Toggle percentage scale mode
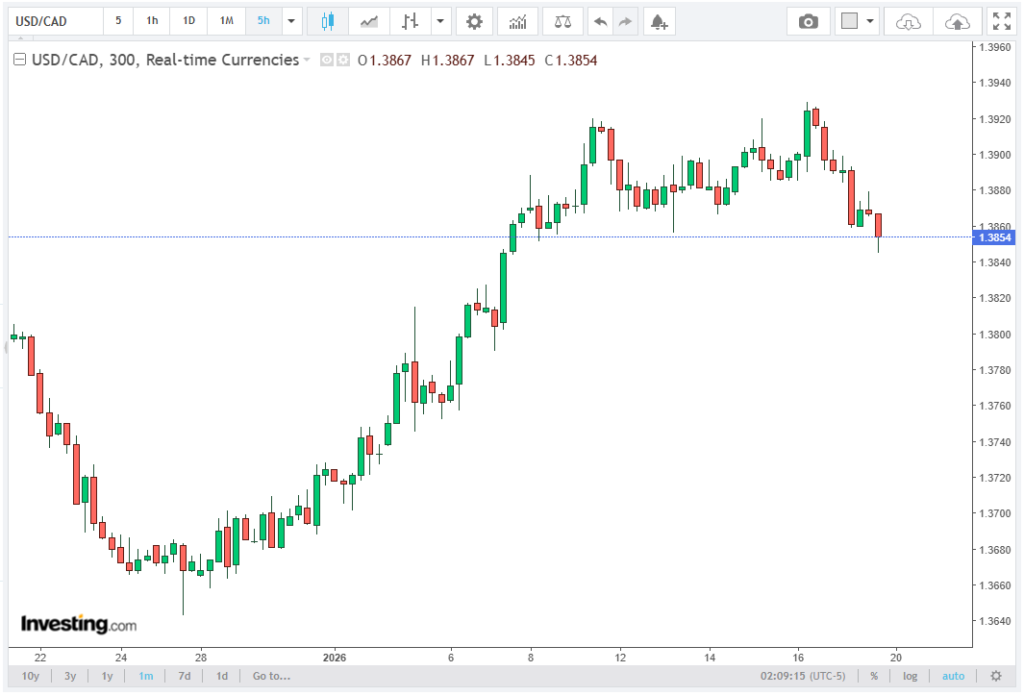Viewport: 1024px width, 696px height. 873,676
